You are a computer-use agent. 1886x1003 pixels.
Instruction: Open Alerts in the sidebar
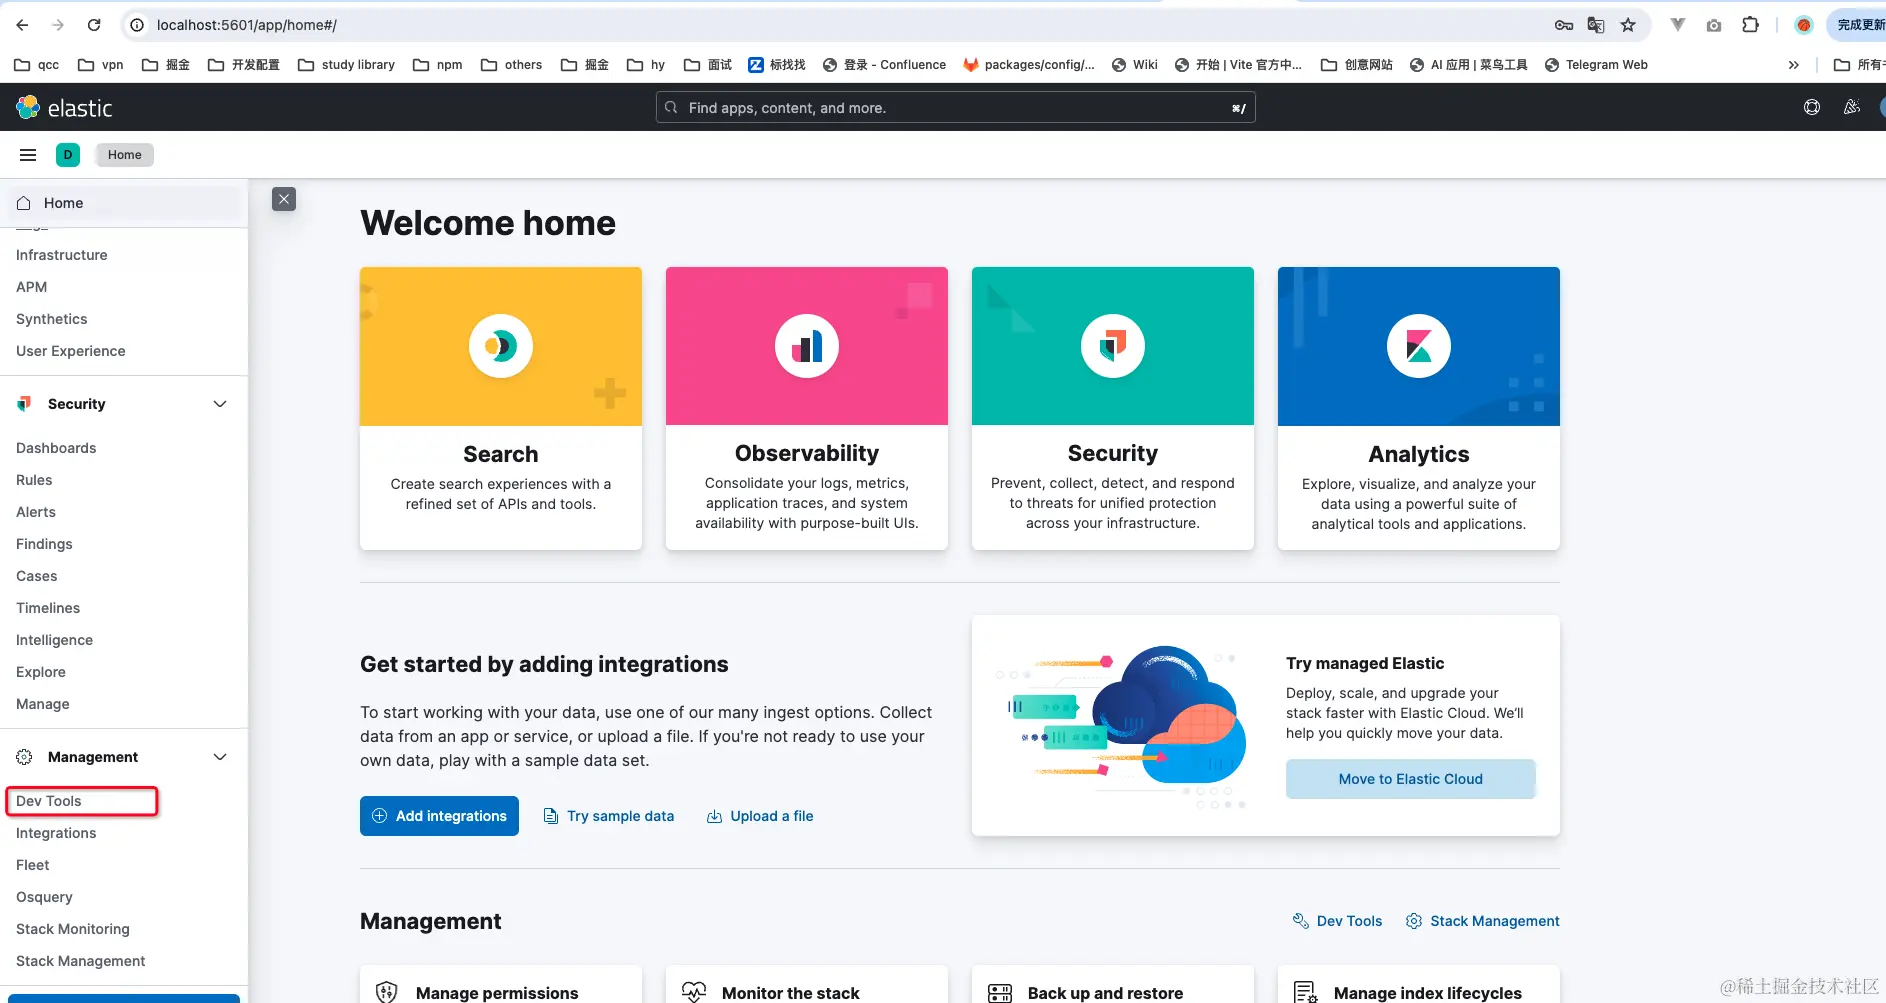(36, 512)
